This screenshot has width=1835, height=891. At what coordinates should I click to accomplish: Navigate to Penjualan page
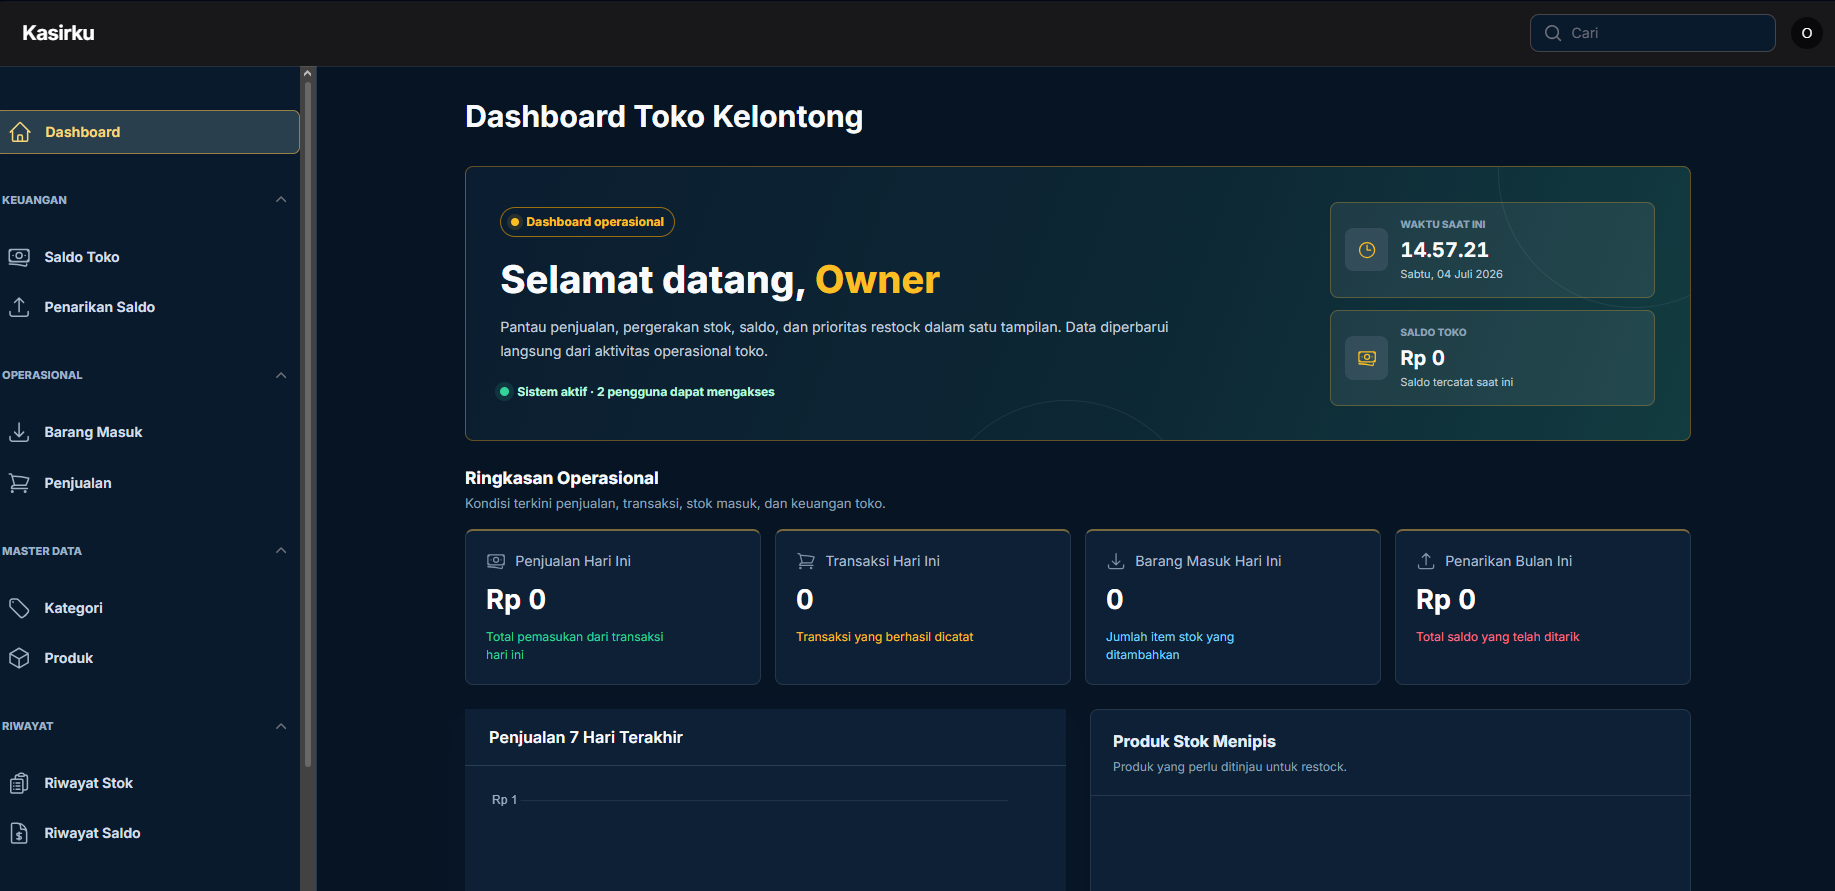pyautogui.click(x=149, y=483)
